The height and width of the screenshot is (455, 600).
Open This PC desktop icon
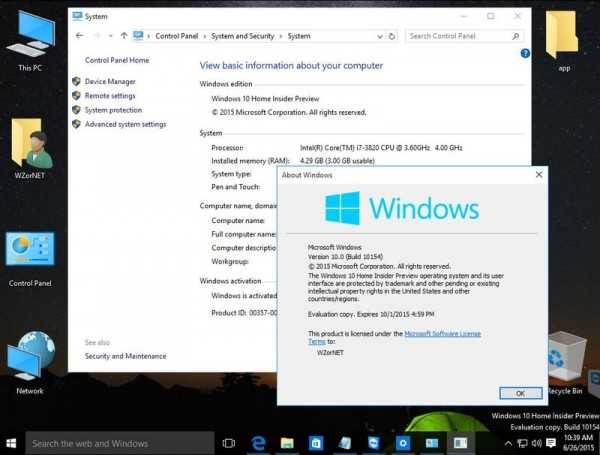(x=30, y=40)
